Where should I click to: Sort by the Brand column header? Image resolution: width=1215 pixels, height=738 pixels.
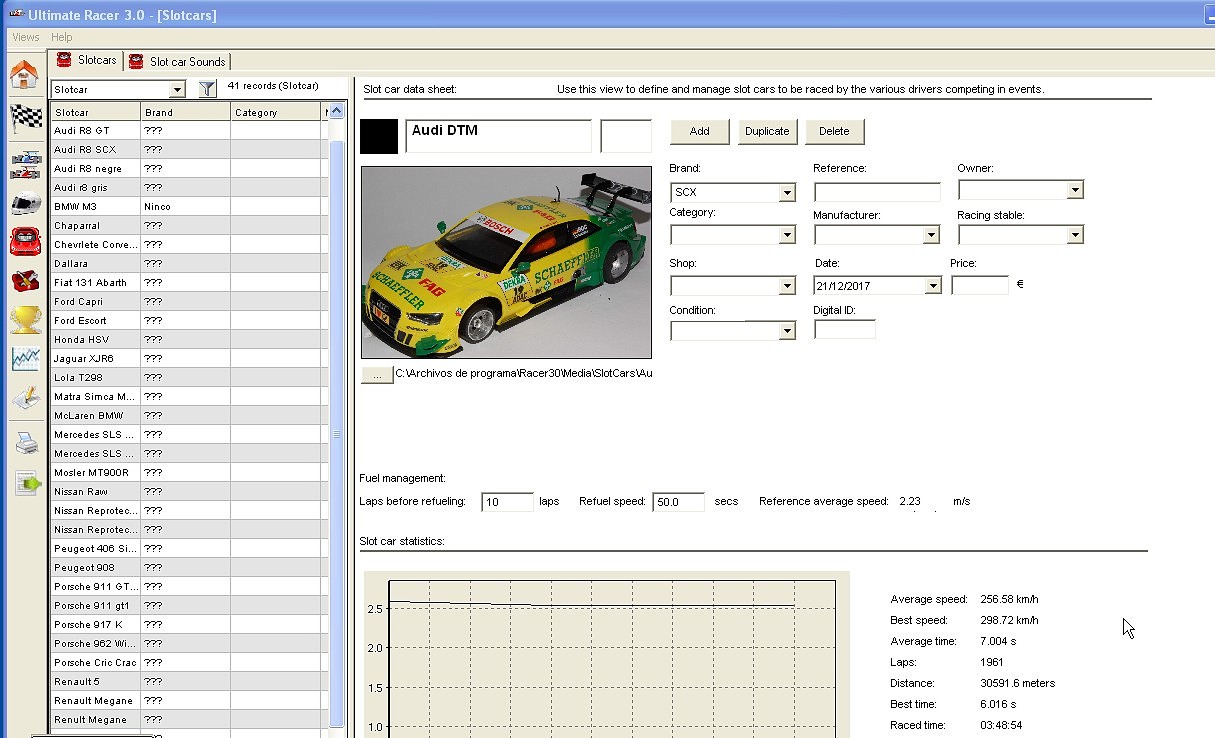tap(185, 112)
